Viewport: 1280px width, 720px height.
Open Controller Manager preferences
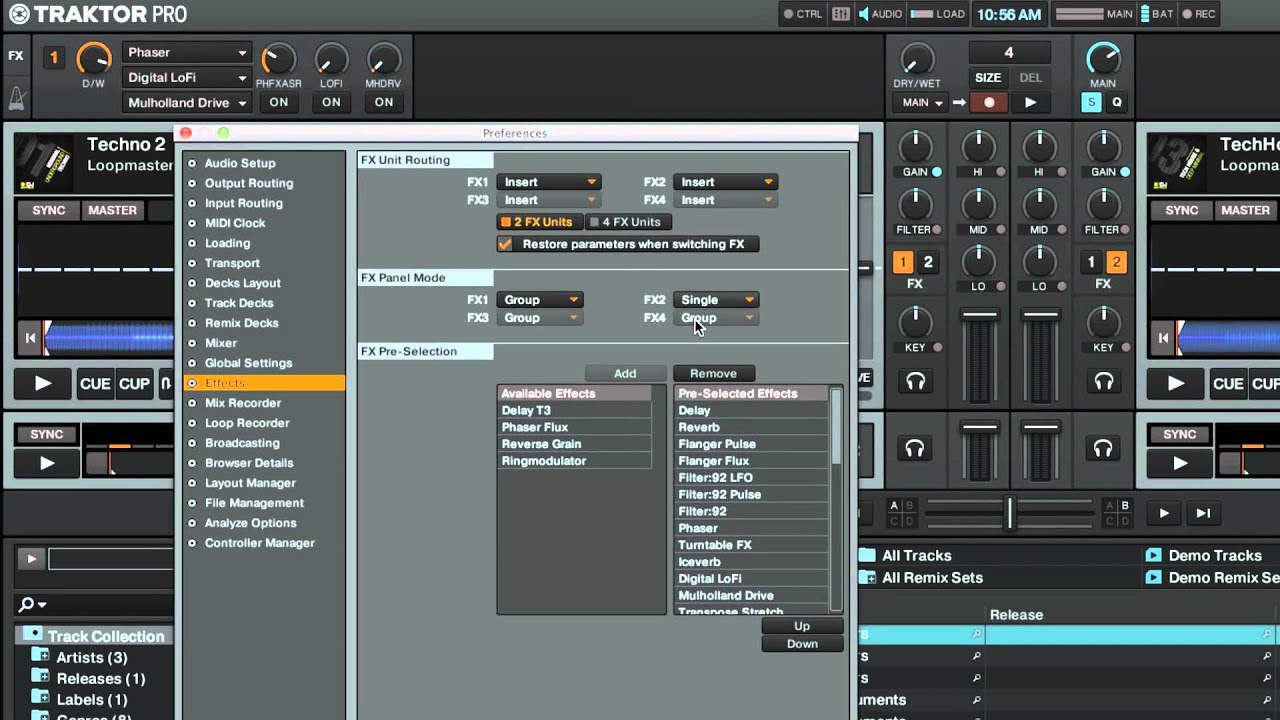259,543
